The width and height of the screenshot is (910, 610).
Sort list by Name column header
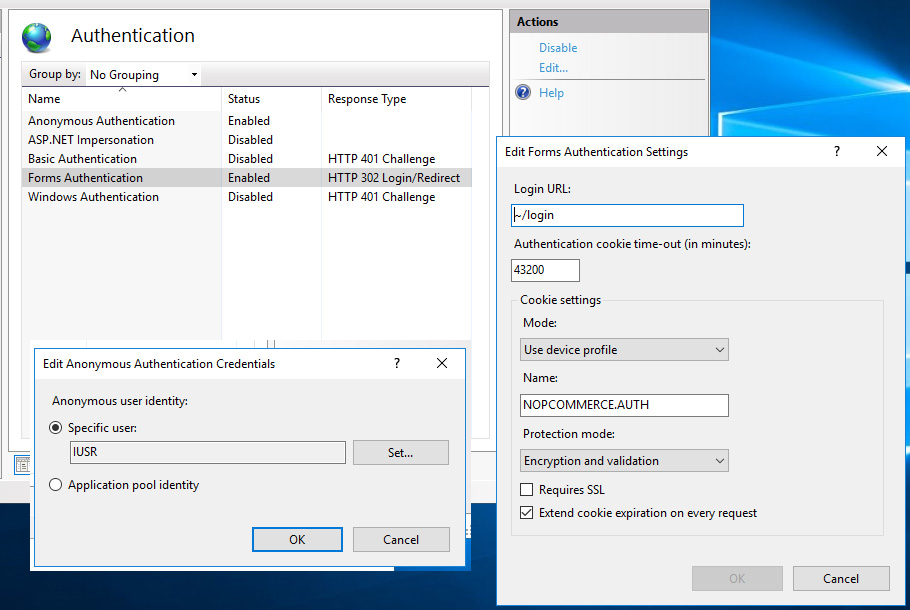click(44, 99)
